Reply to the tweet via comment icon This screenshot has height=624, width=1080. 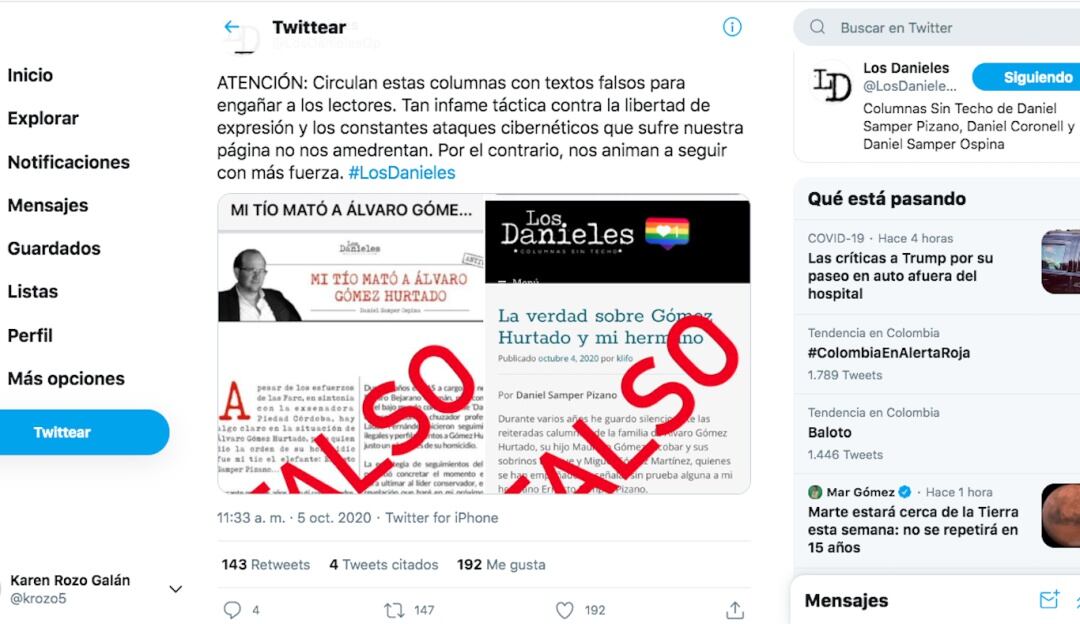tap(233, 610)
